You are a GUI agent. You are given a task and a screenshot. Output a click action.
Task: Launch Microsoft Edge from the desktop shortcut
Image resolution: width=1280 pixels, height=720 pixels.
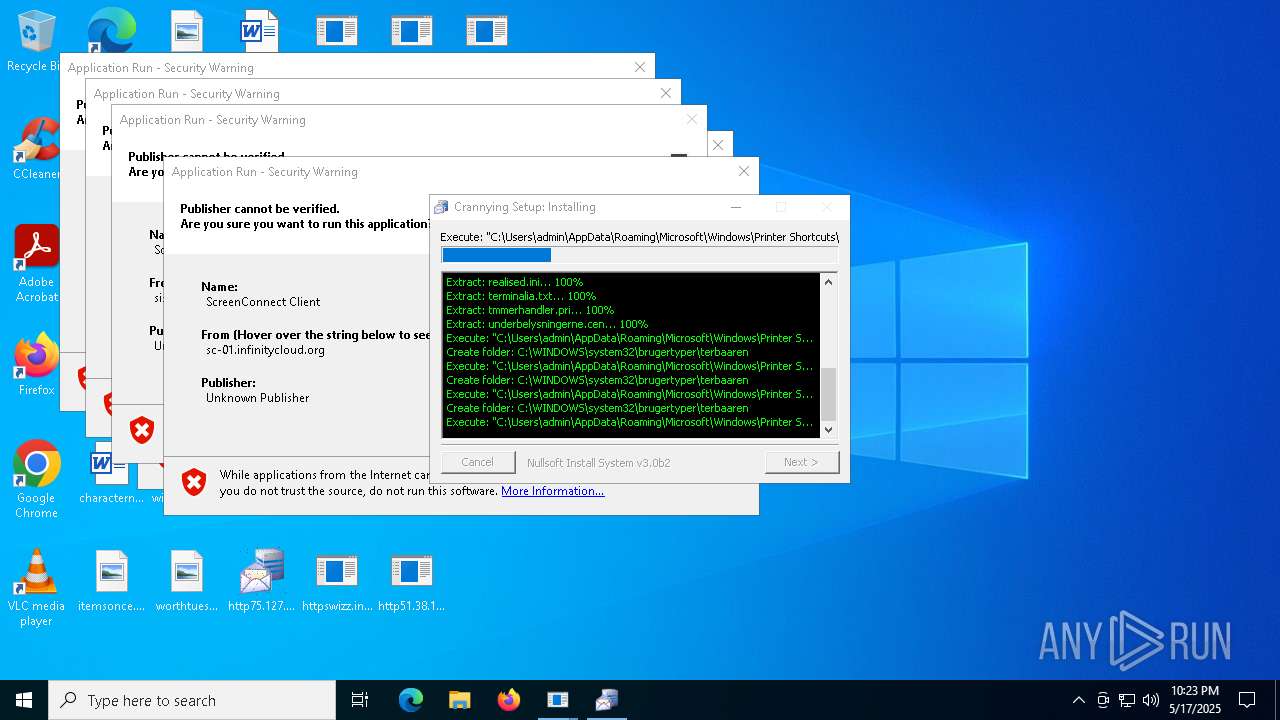[111, 30]
